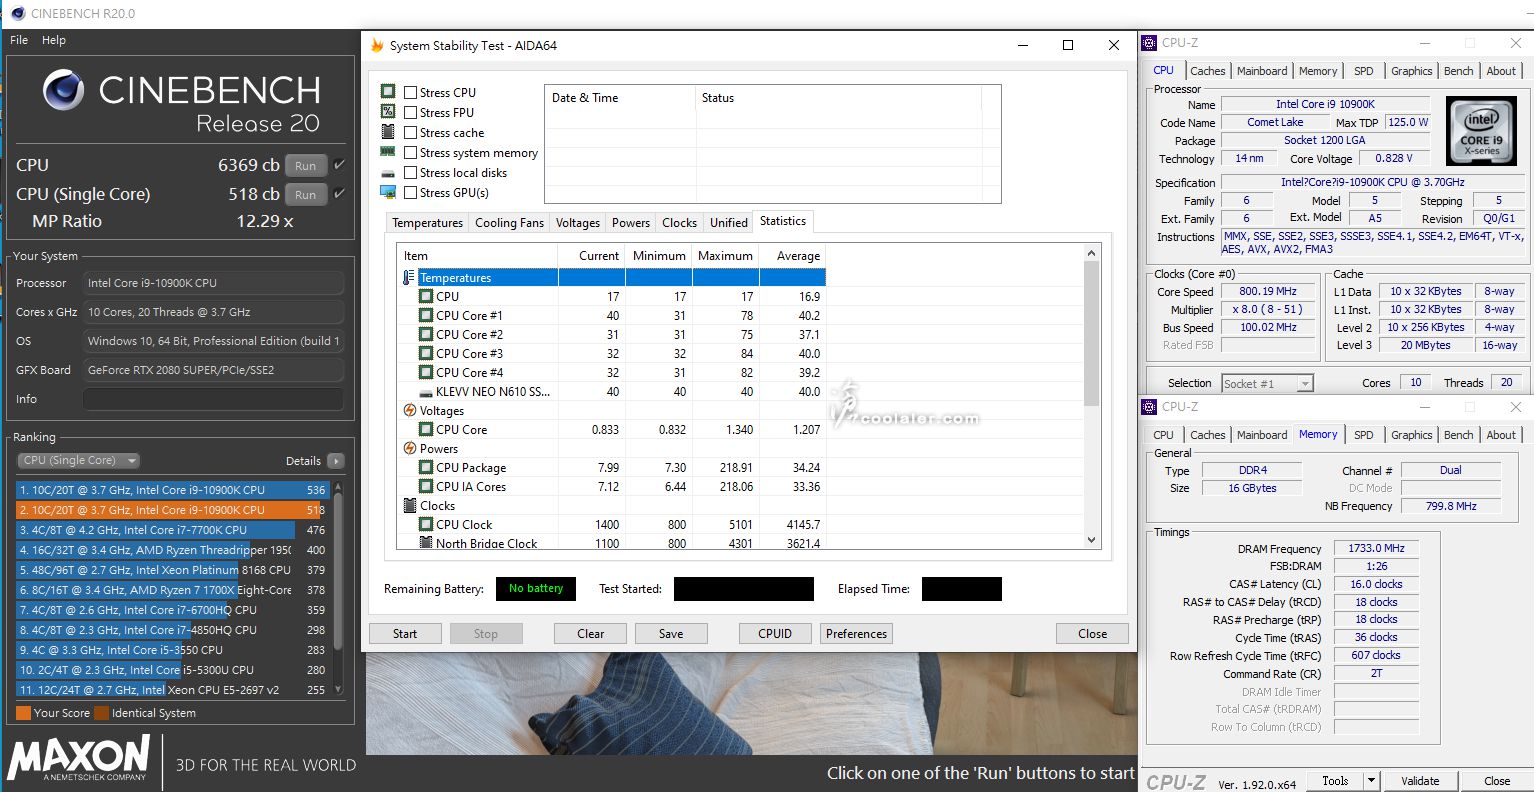Click the Intel Core i9 logo in CPU-Z
The width and height of the screenshot is (1534, 792).
point(1481,131)
